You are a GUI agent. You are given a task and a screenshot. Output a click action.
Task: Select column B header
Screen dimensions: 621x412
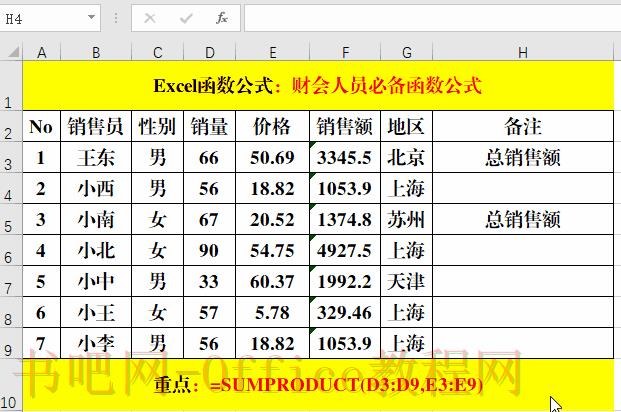[96, 52]
